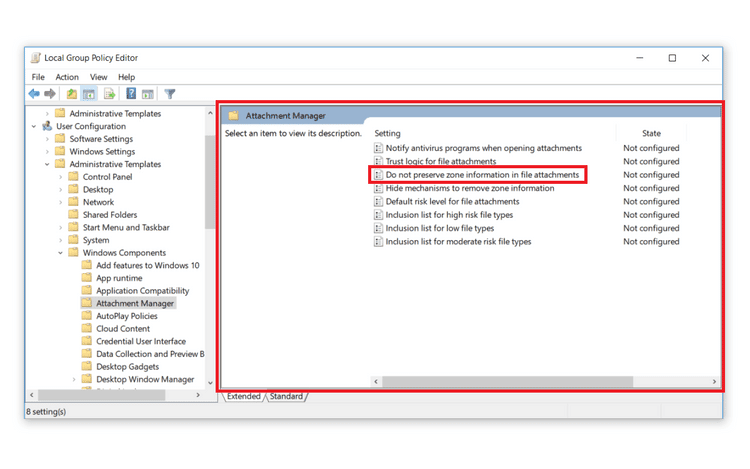Viewport: 750px width, 469px height.
Task: Expand the Software Settings node
Action: click(x=47, y=139)
